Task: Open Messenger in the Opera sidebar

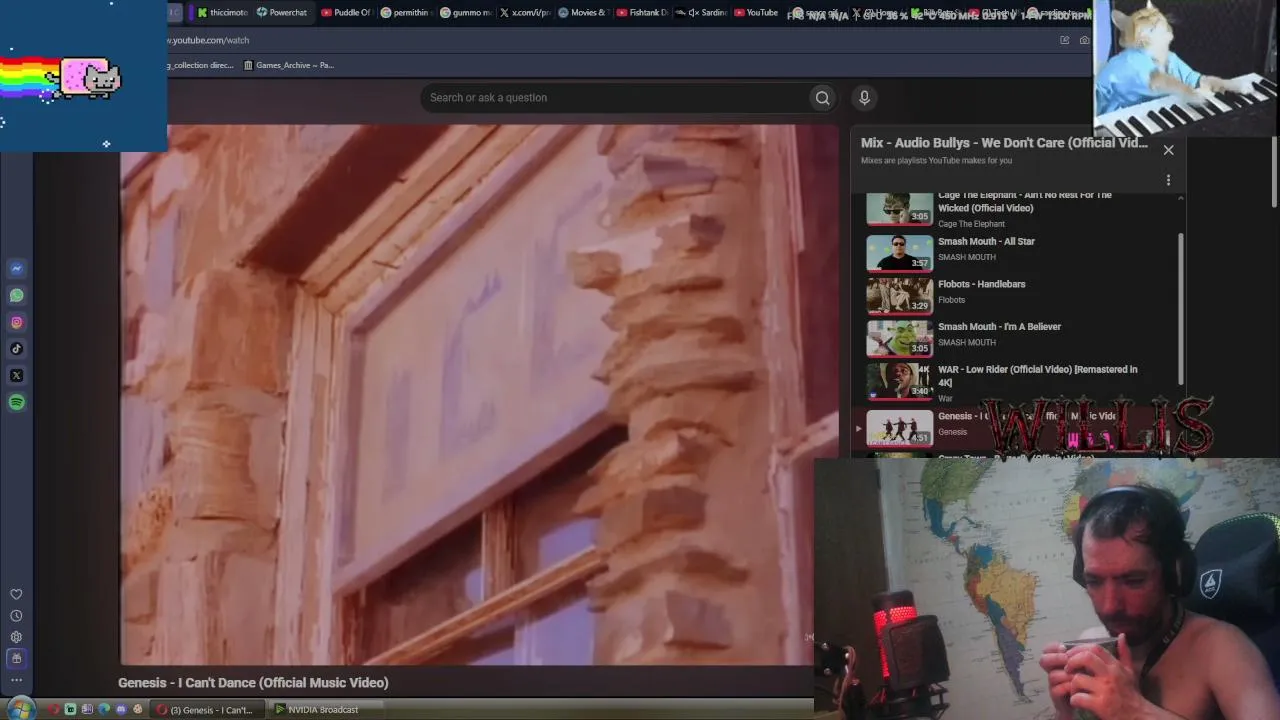Action: (x=17, y=268)
